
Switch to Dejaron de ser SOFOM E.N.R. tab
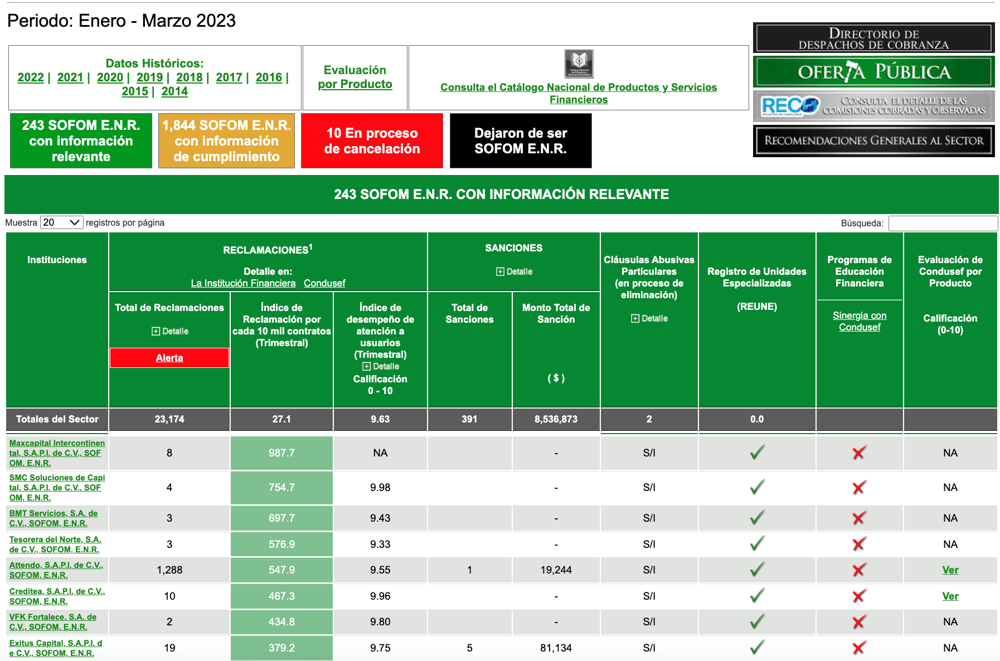pos(520,141)
